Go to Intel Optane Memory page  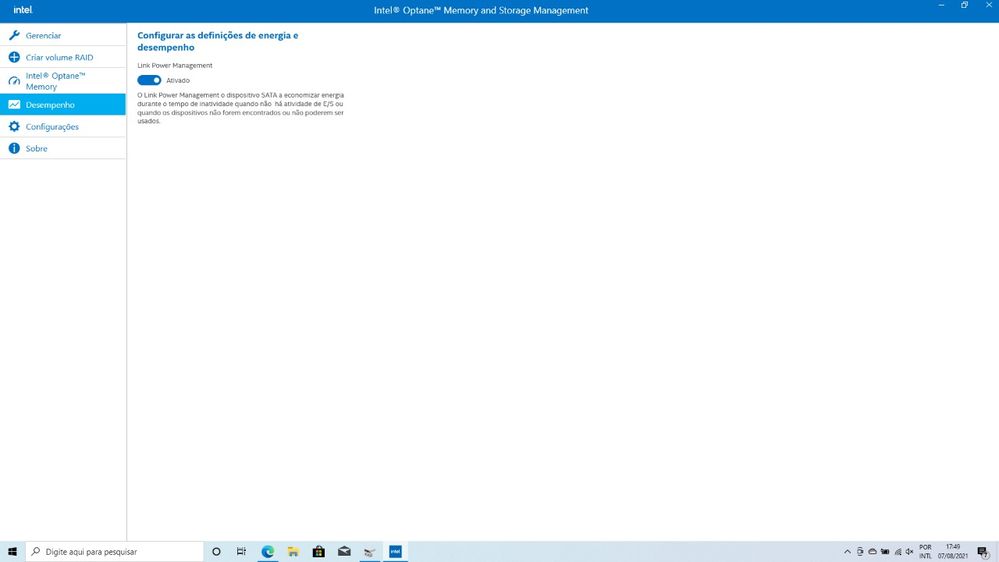(62, 81)
